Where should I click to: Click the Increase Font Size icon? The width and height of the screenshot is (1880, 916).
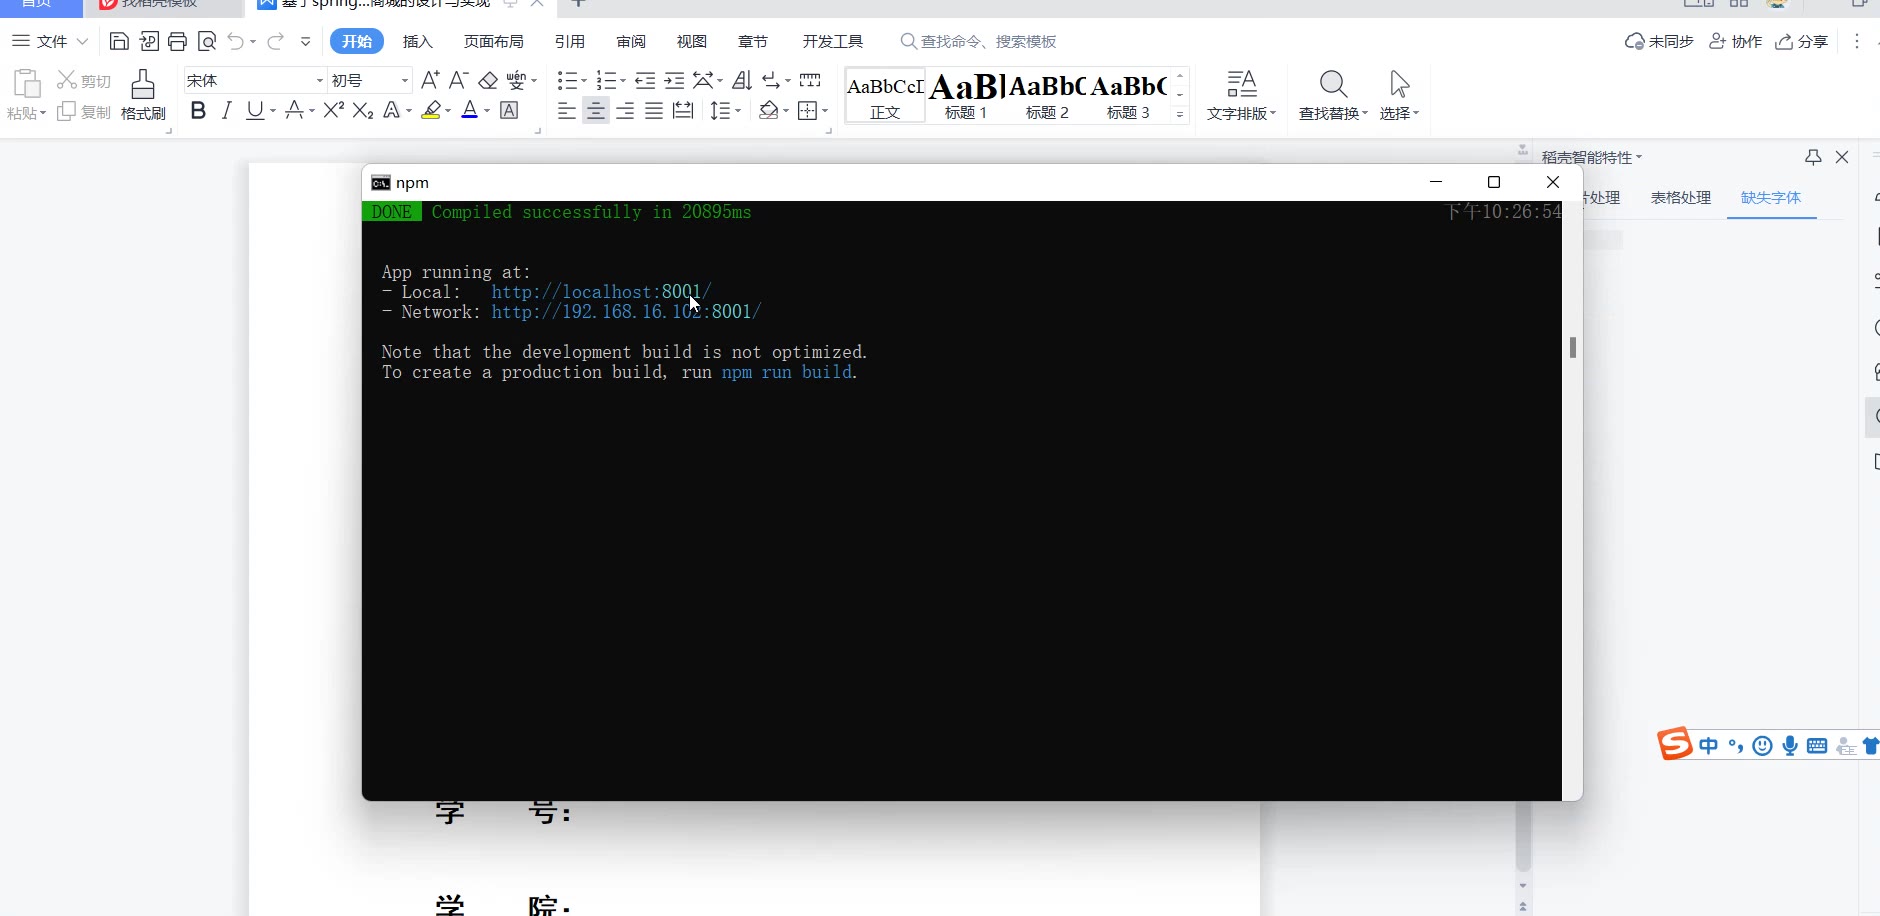pyautogui.click(x=430, y=80)
